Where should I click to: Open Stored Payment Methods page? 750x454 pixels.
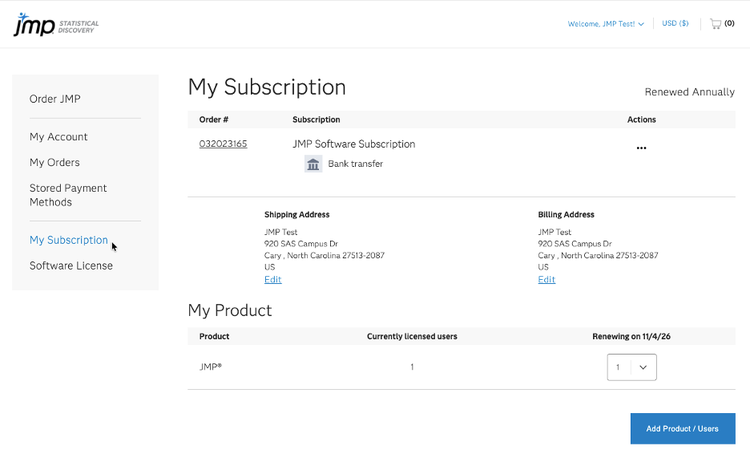(x=68, y=195)
